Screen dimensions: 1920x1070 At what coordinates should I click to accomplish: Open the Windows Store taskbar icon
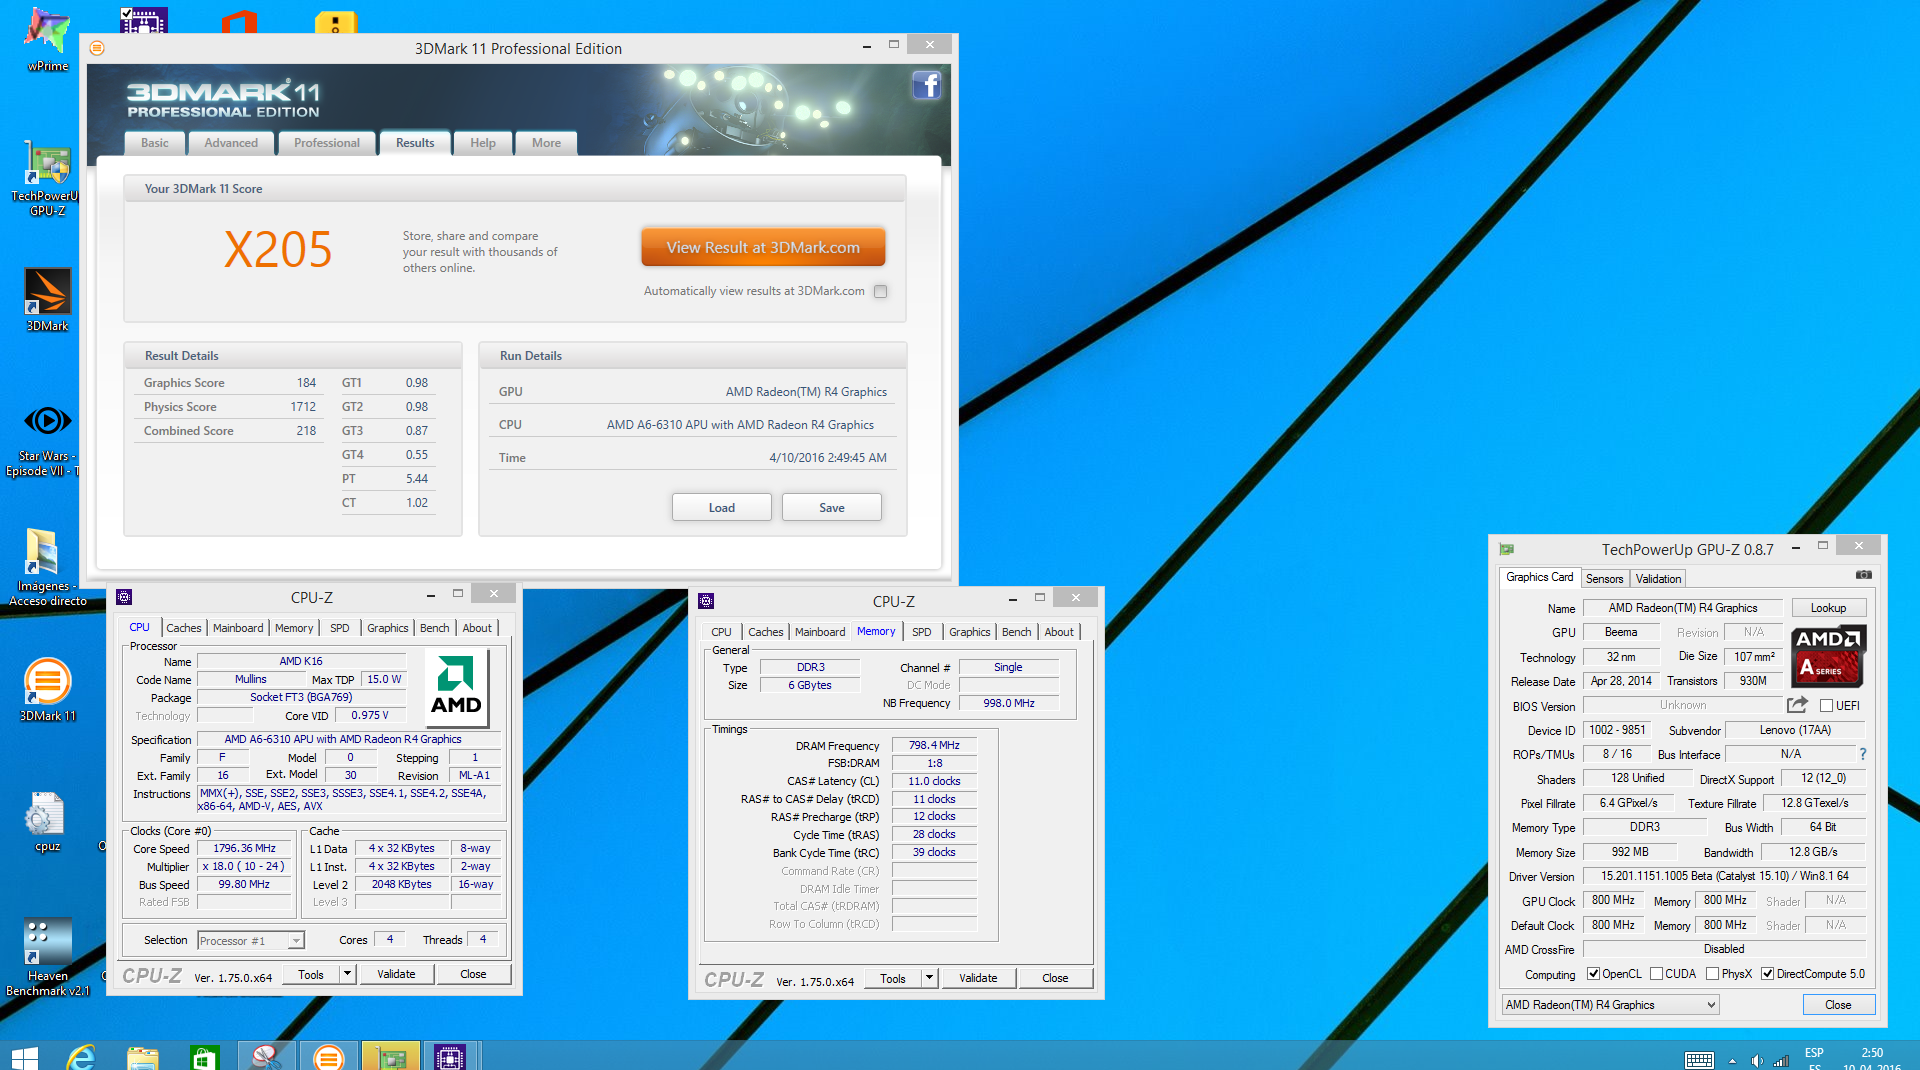[204, 1056]
